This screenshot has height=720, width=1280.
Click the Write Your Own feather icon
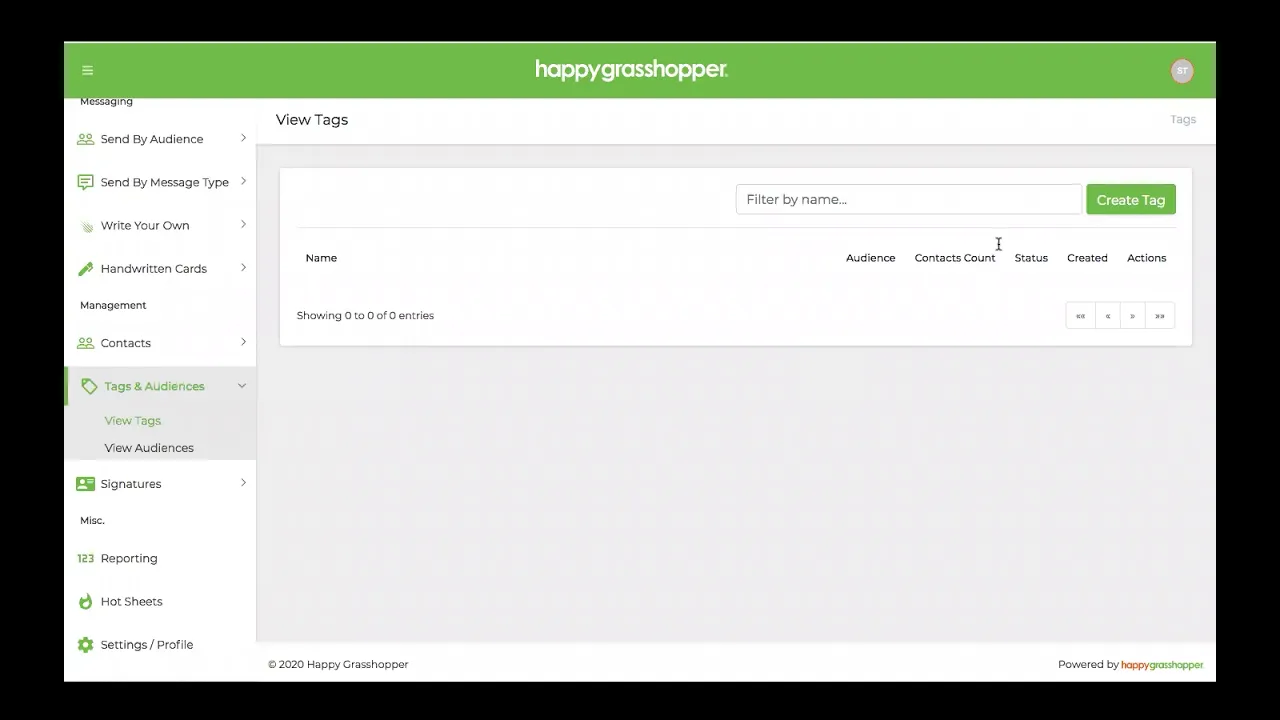pyautogui.click(x=86, y=226)
